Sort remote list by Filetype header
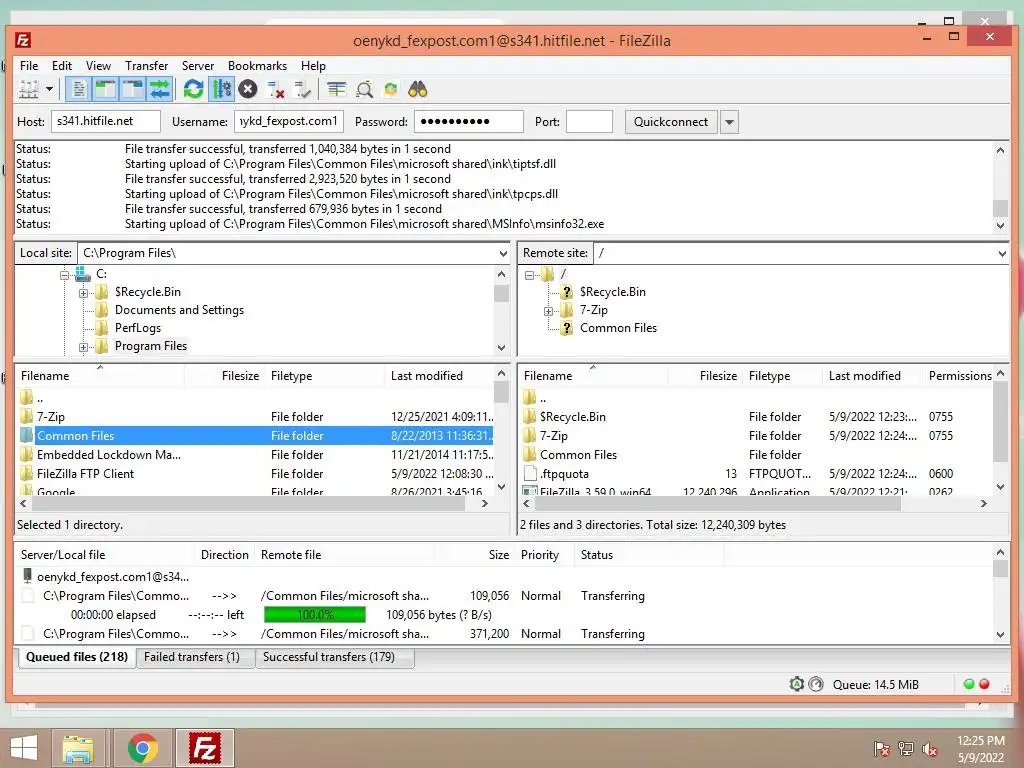The image size is (1024, 768). (x=783, y=376)
